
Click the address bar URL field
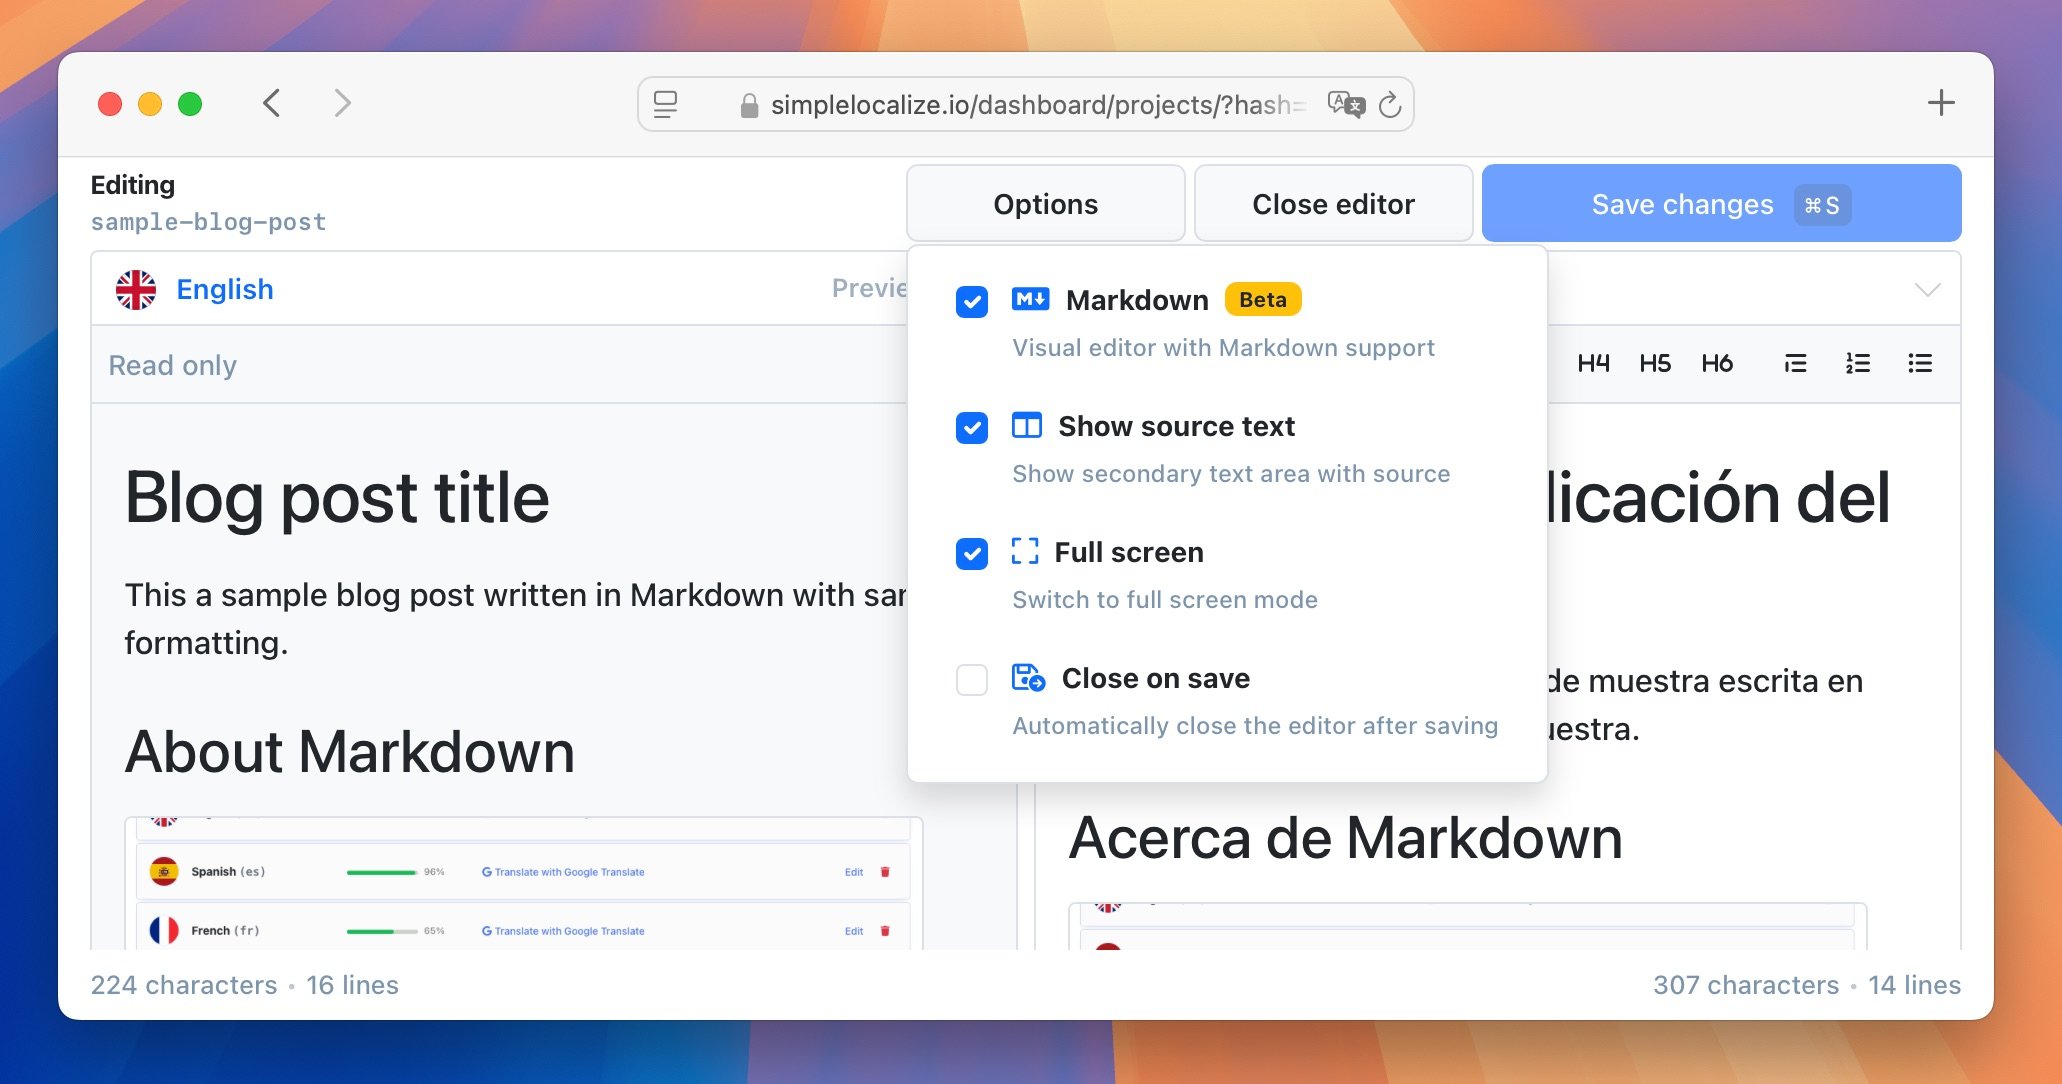coord(1026,104)
